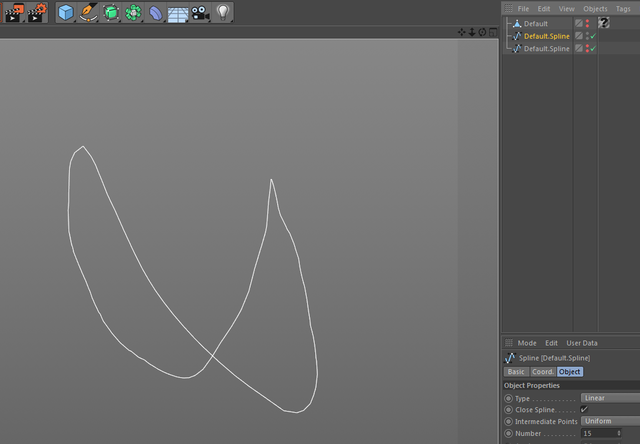Switch to the Basic tab
Screen dimensions: 640x444
(x=516, y=372)
